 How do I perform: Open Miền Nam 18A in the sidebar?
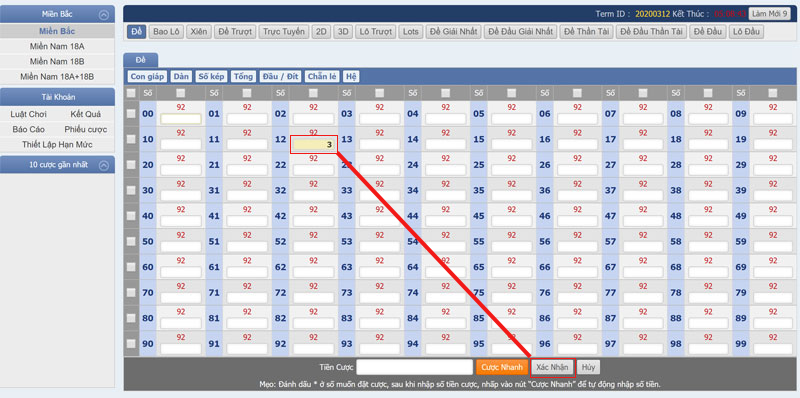click(x=57, y=46)
